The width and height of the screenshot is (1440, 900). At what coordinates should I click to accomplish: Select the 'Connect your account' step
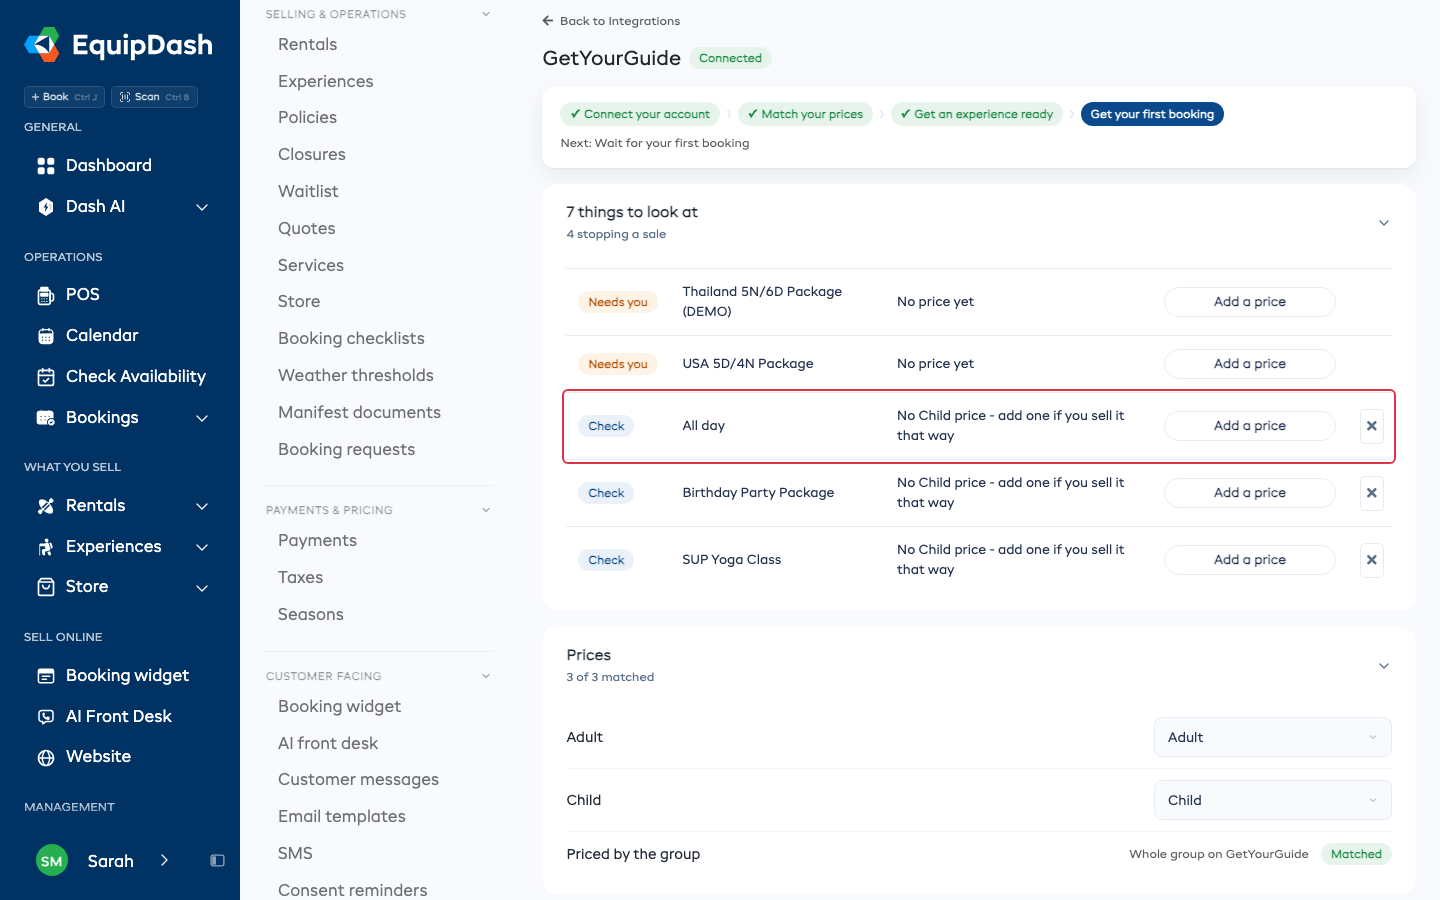(640, 114)
